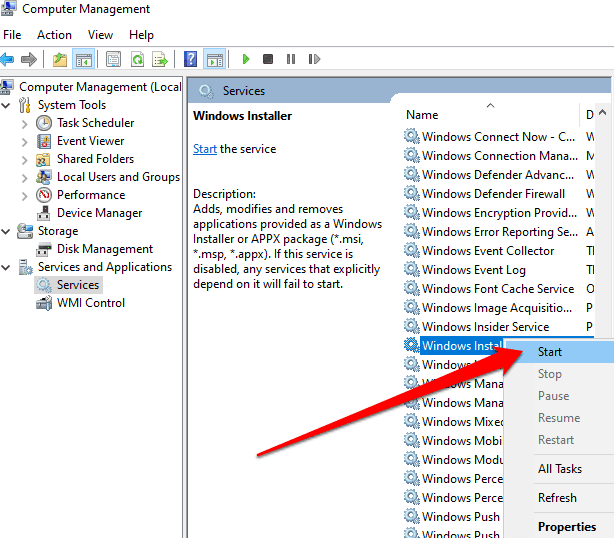The height and width of the screenshot is (538, 614).
Task: Click the Back arrow in toolbar
Action: [x=11, y=59]
